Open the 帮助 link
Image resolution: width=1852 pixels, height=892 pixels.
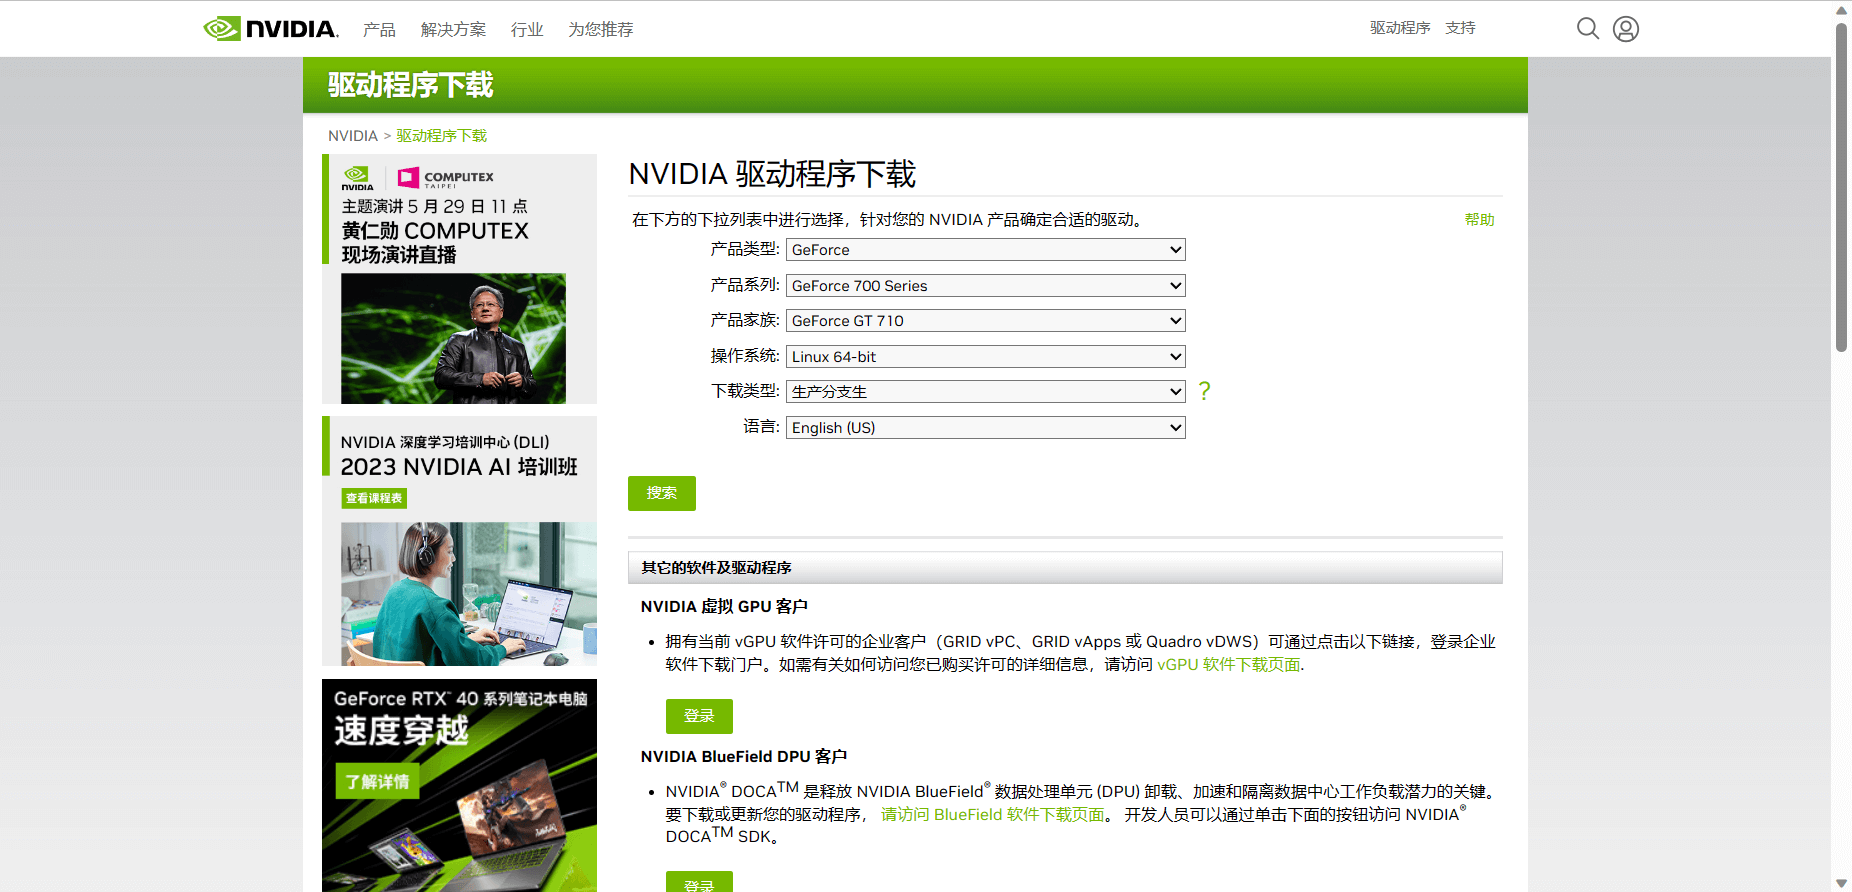[1479, 220]
